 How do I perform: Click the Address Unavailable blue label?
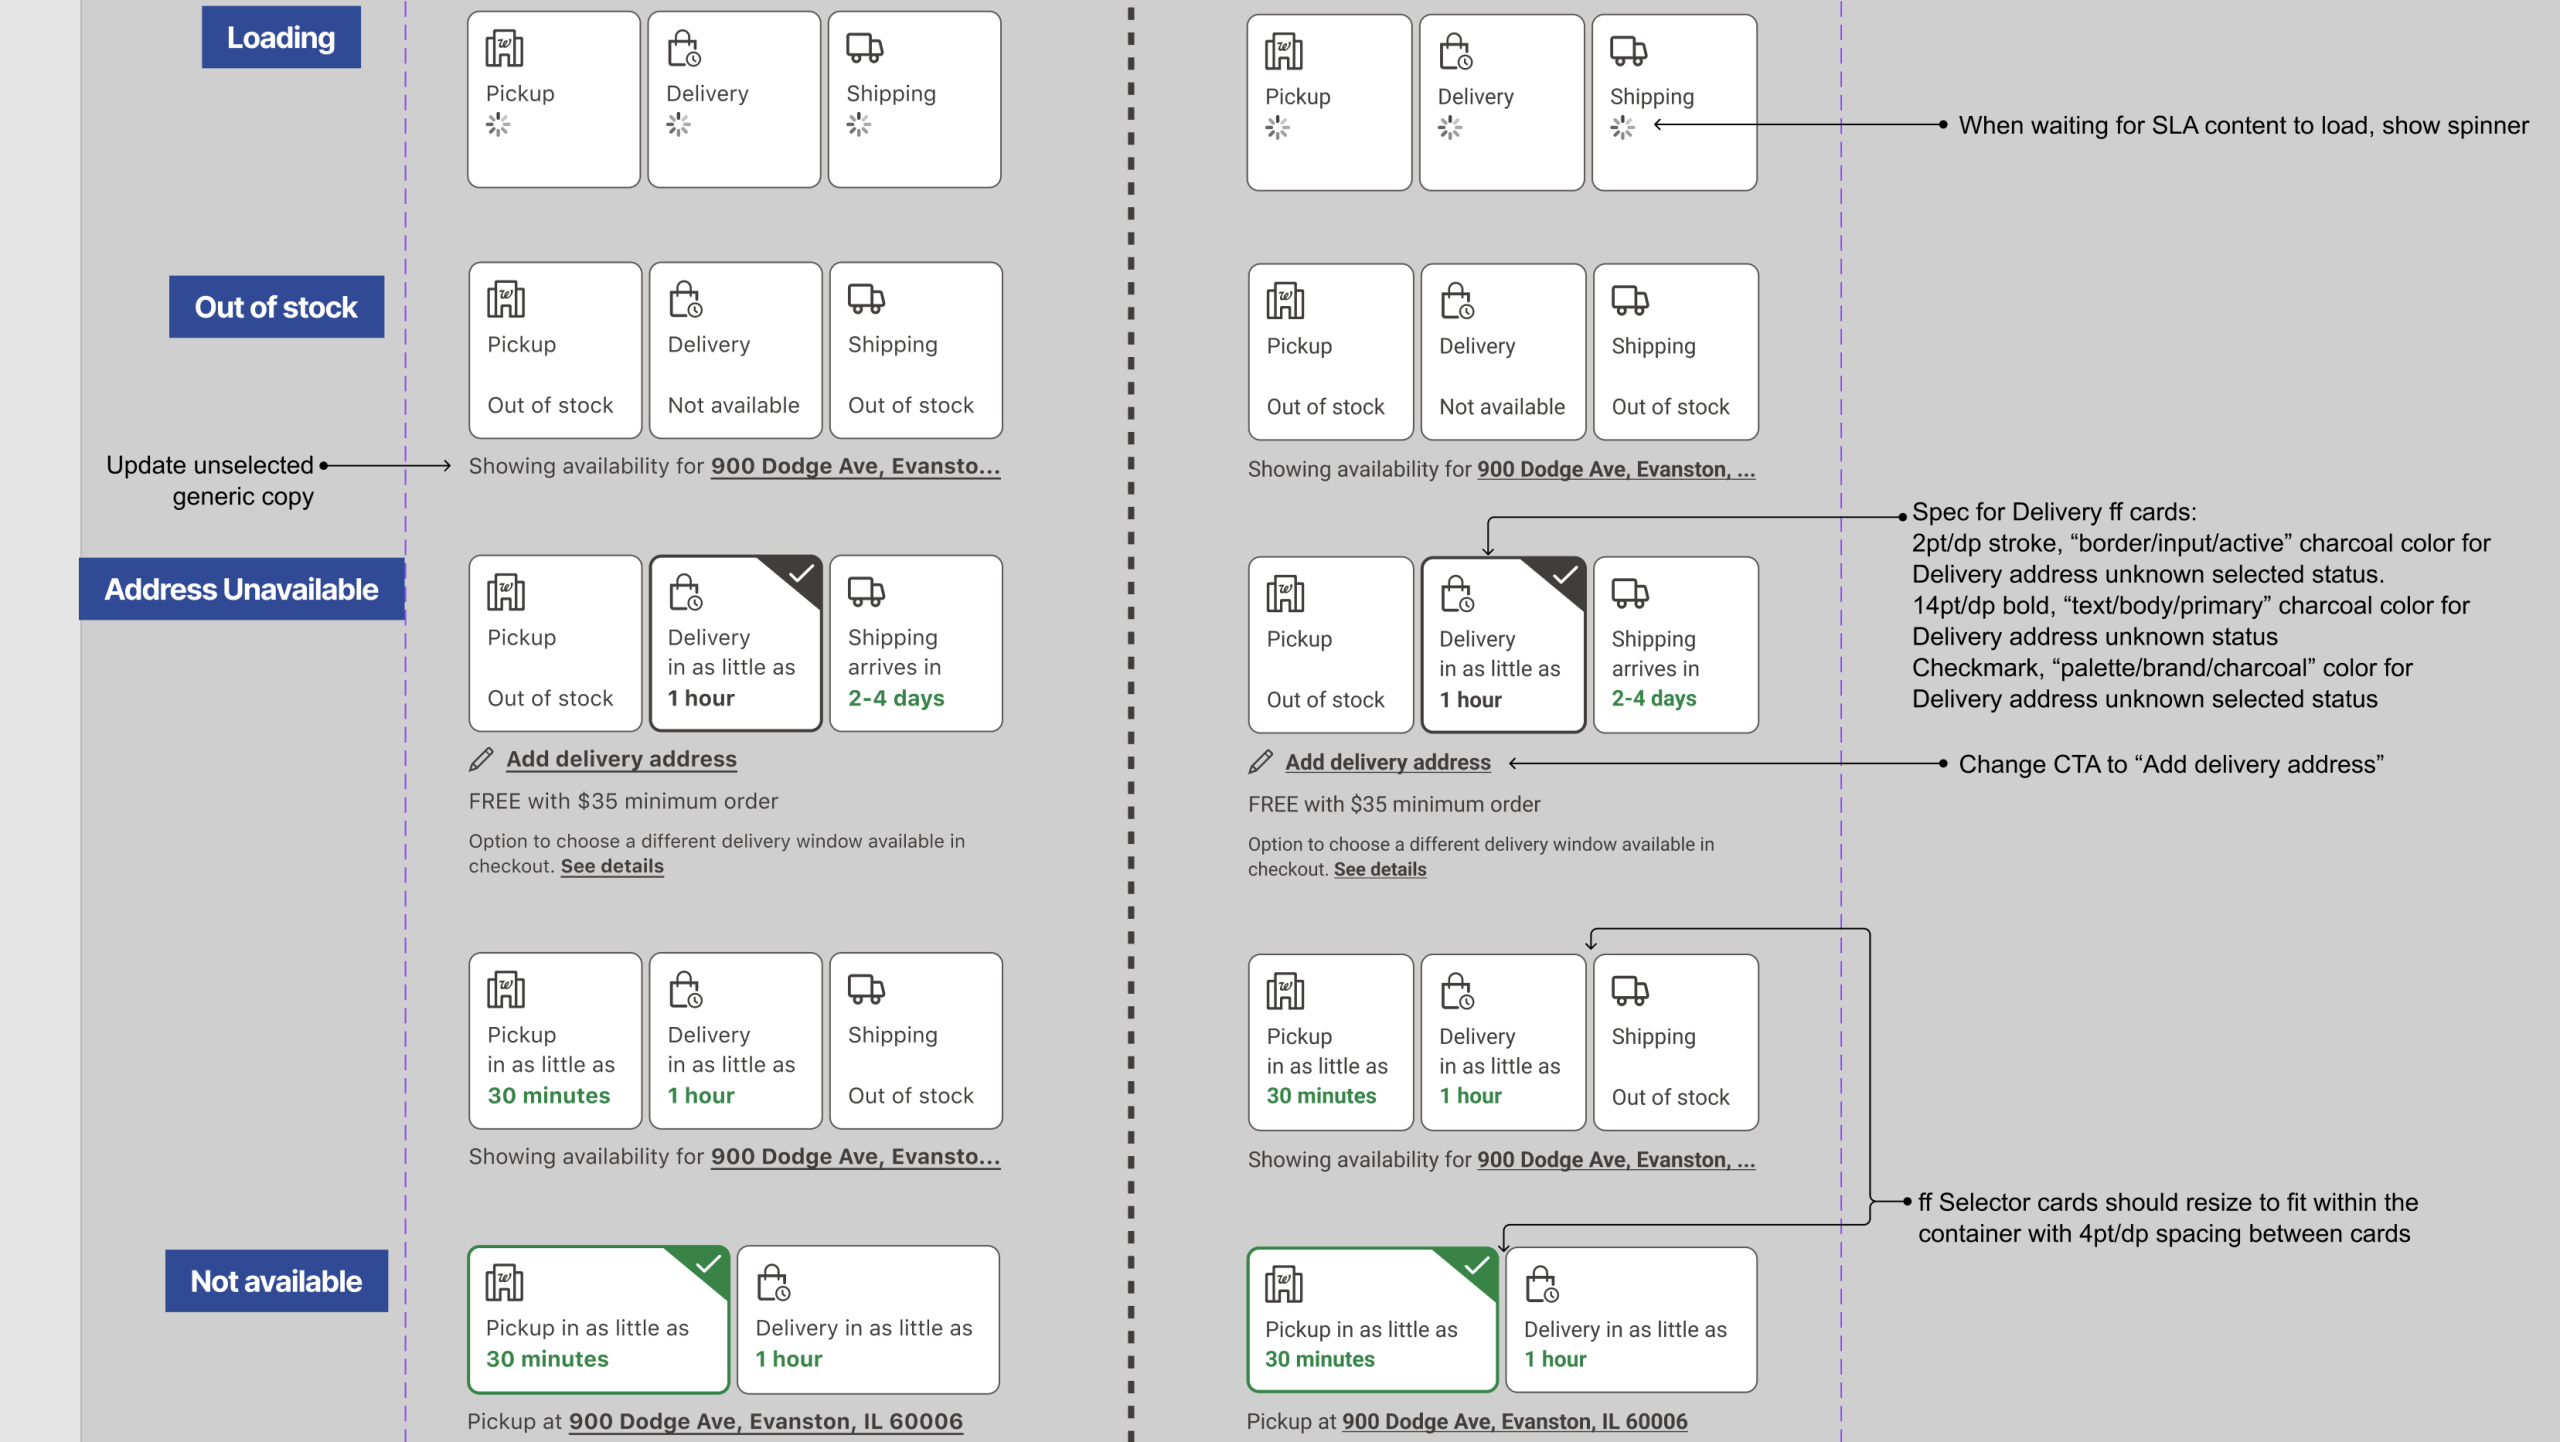(241, 588)
